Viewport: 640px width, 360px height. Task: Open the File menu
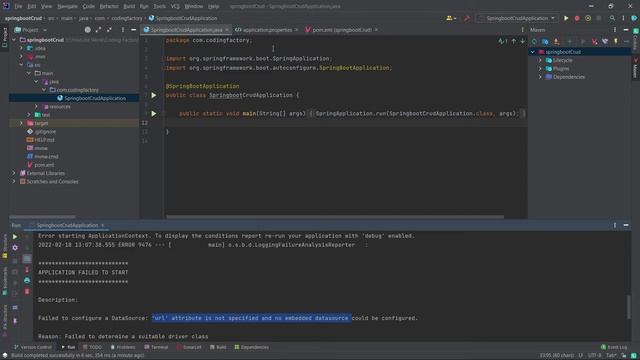pos(18,6)
